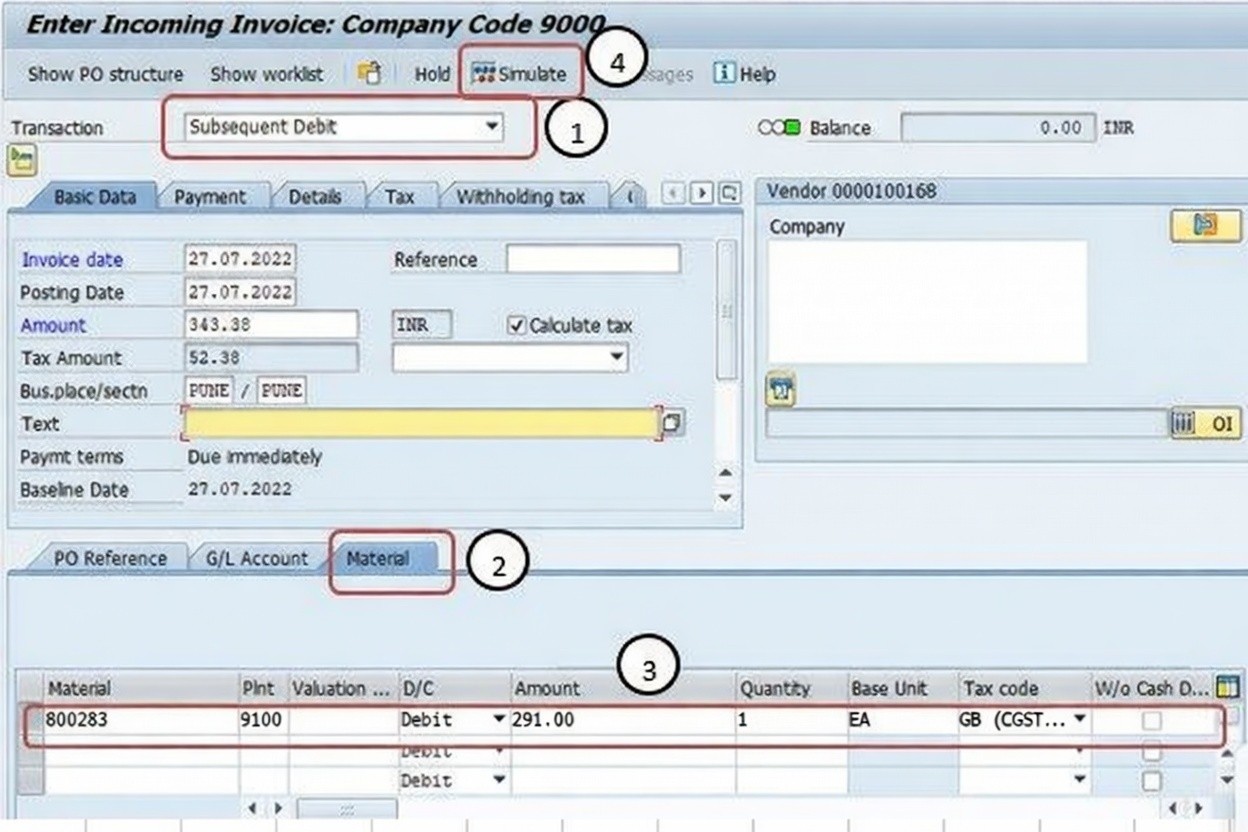1248x832 pixels.
Task: Switch to the Payment tab
Action: coord(210,197)
